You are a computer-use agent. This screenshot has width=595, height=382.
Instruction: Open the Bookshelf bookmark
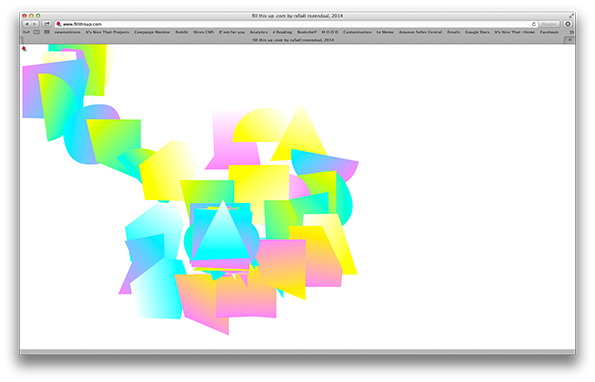pos(307,32)
